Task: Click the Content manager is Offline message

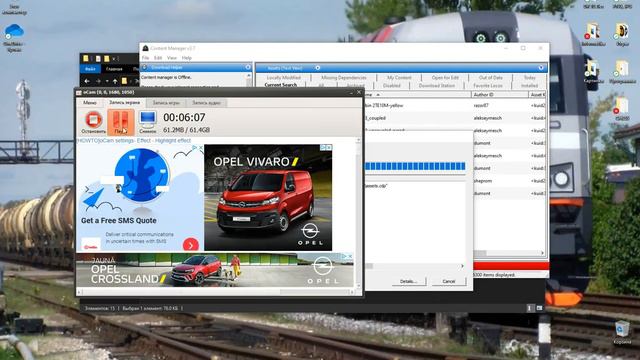Action: point(166,77)
